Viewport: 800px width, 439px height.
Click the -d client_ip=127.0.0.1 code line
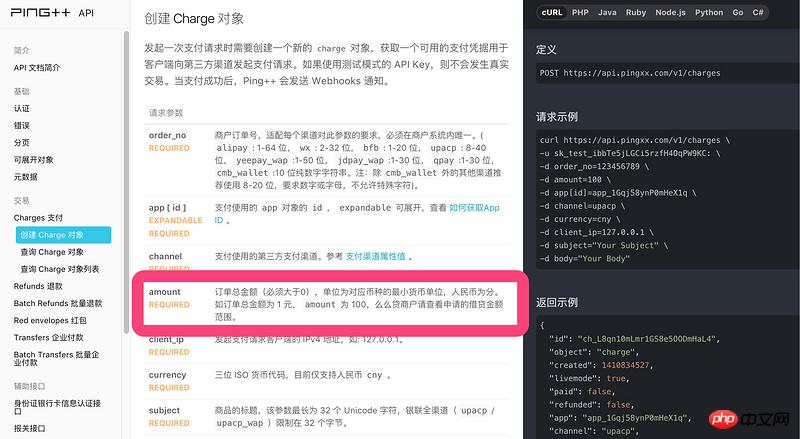596,232
